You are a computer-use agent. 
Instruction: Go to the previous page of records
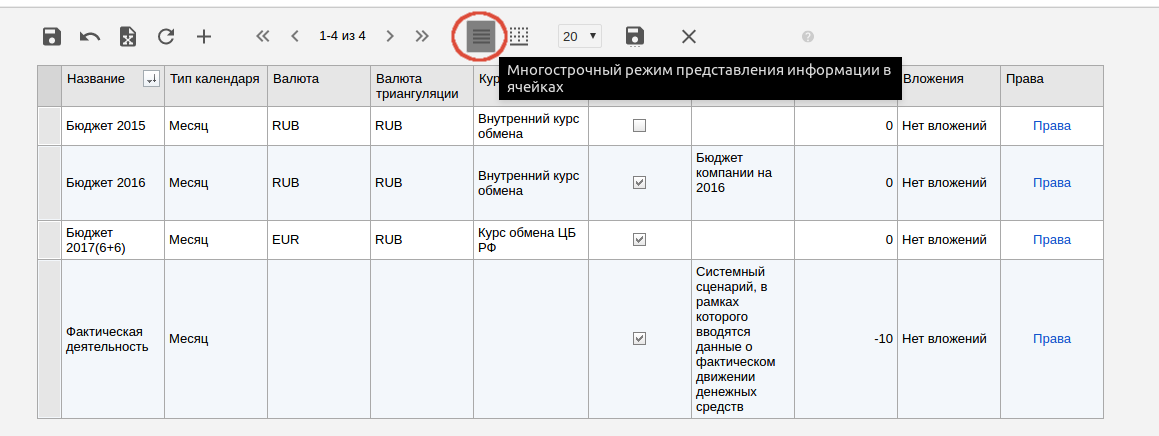295,35
